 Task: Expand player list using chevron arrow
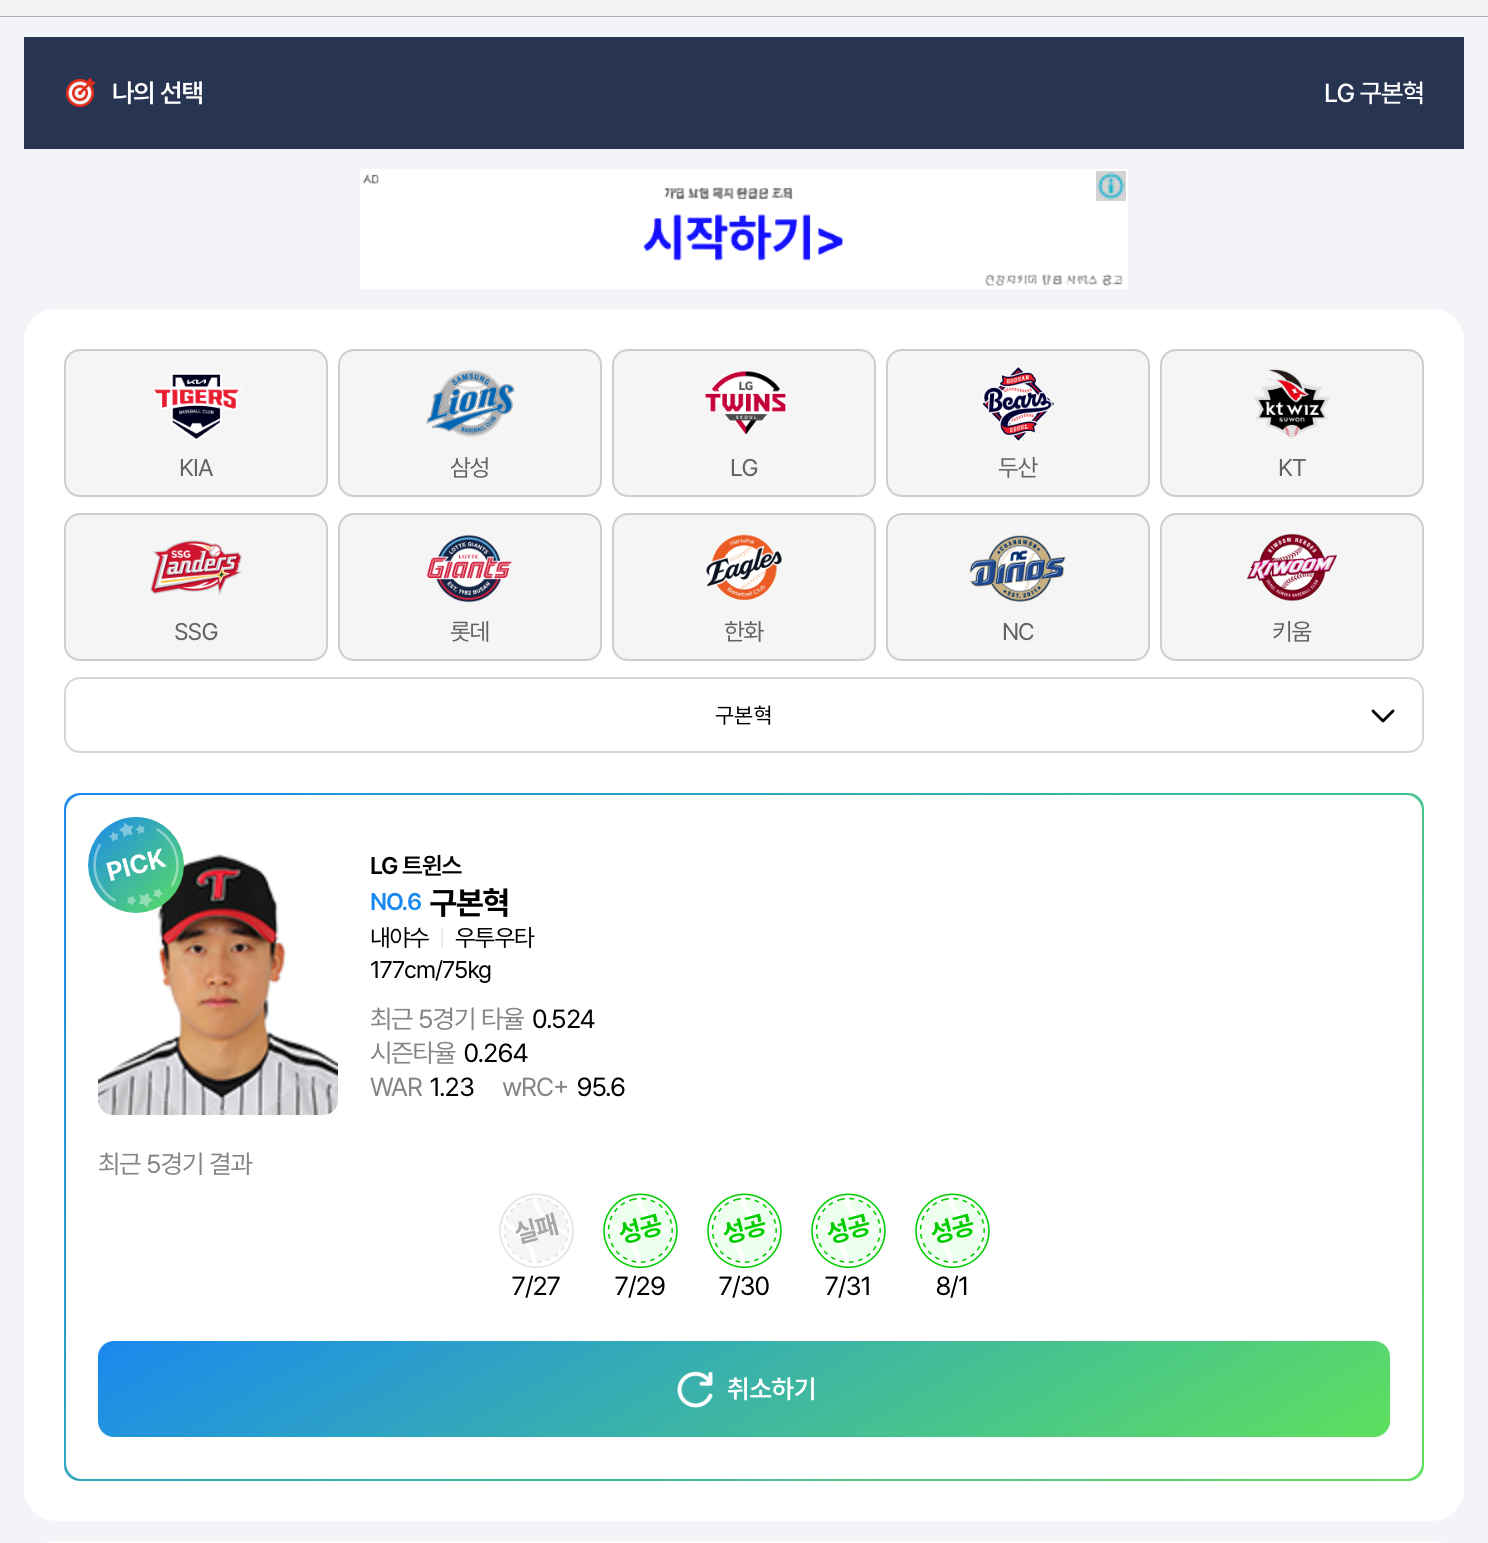pyautogui.click(x=1383, y=716)
